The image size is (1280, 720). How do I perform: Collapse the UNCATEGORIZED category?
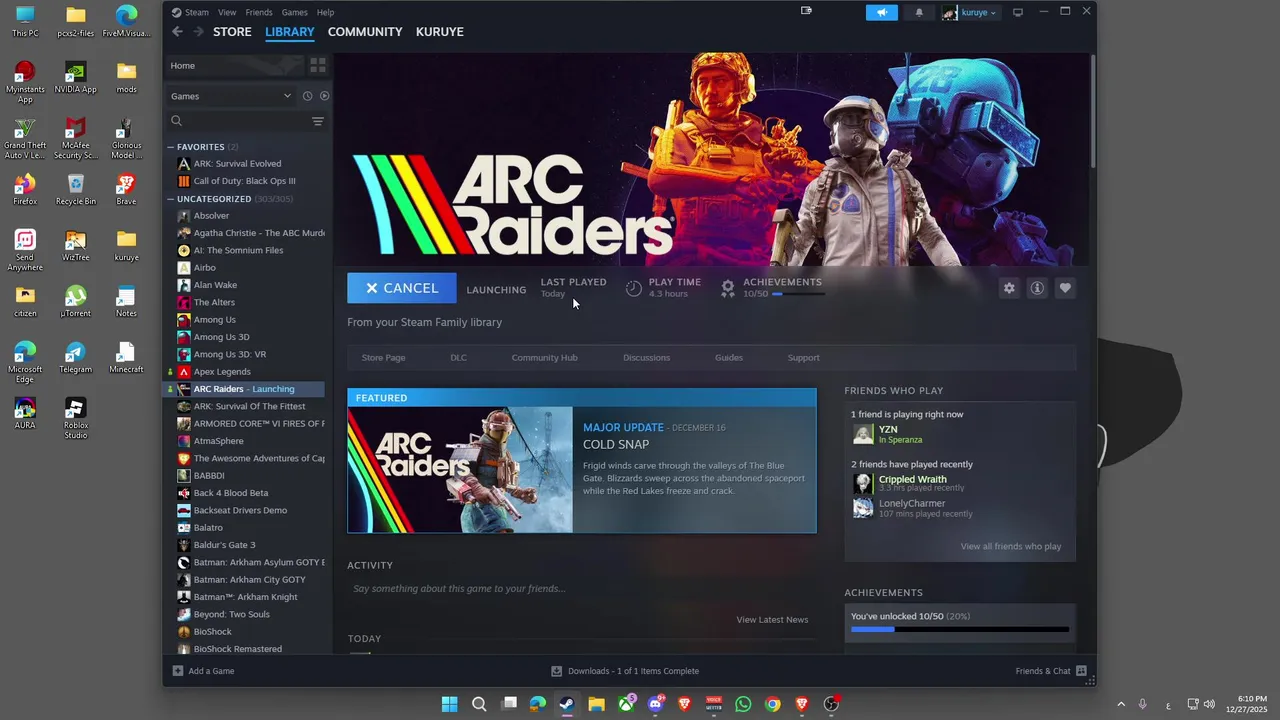pos(171,199)
